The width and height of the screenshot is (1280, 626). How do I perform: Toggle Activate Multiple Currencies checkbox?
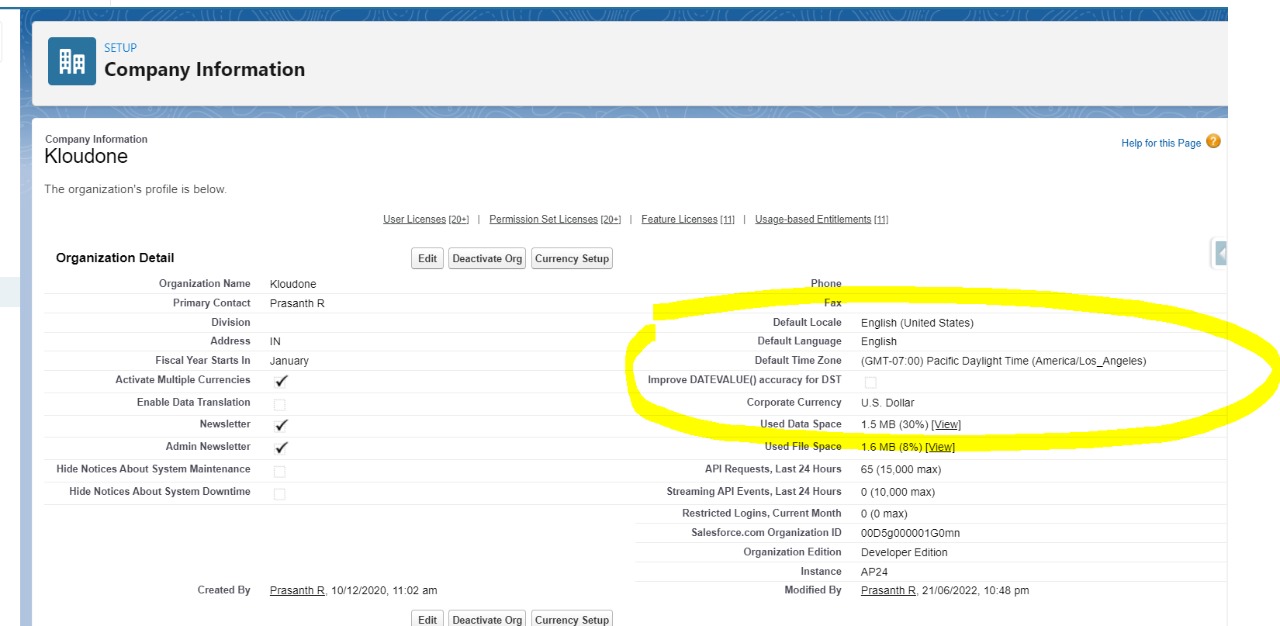point(281,381)
